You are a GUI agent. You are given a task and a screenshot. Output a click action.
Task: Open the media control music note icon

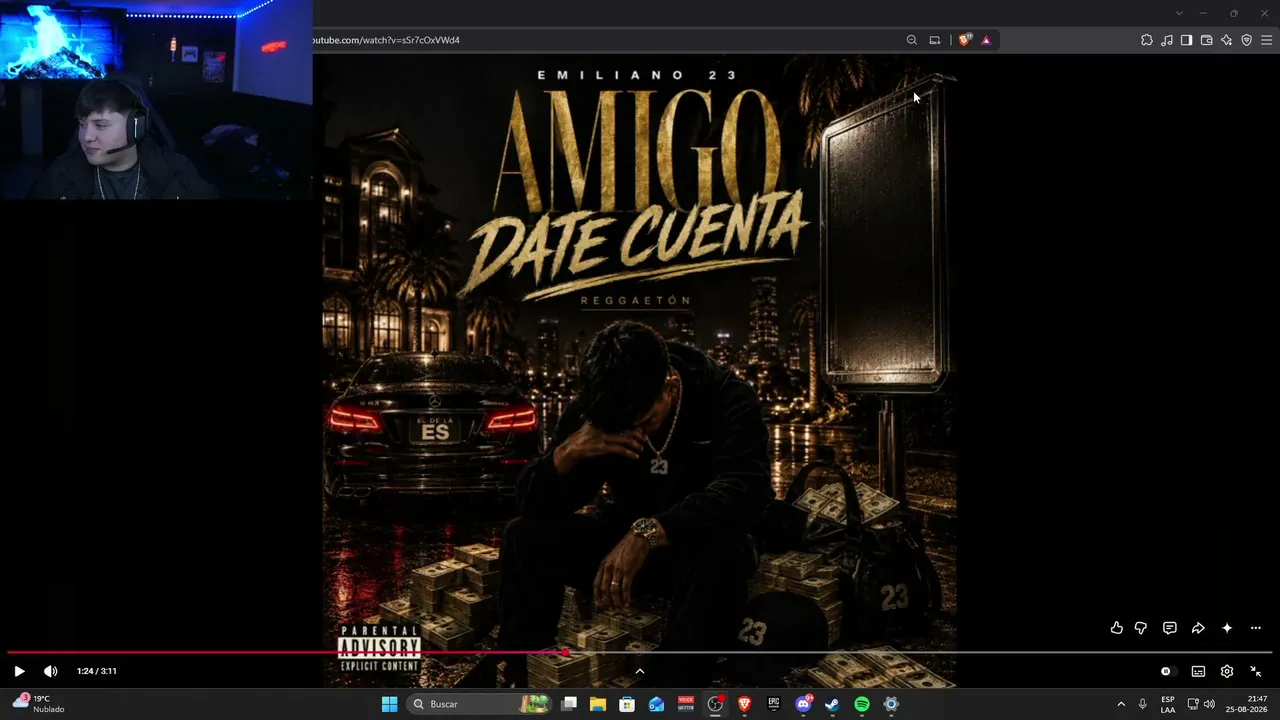(x=1167, y=40)
